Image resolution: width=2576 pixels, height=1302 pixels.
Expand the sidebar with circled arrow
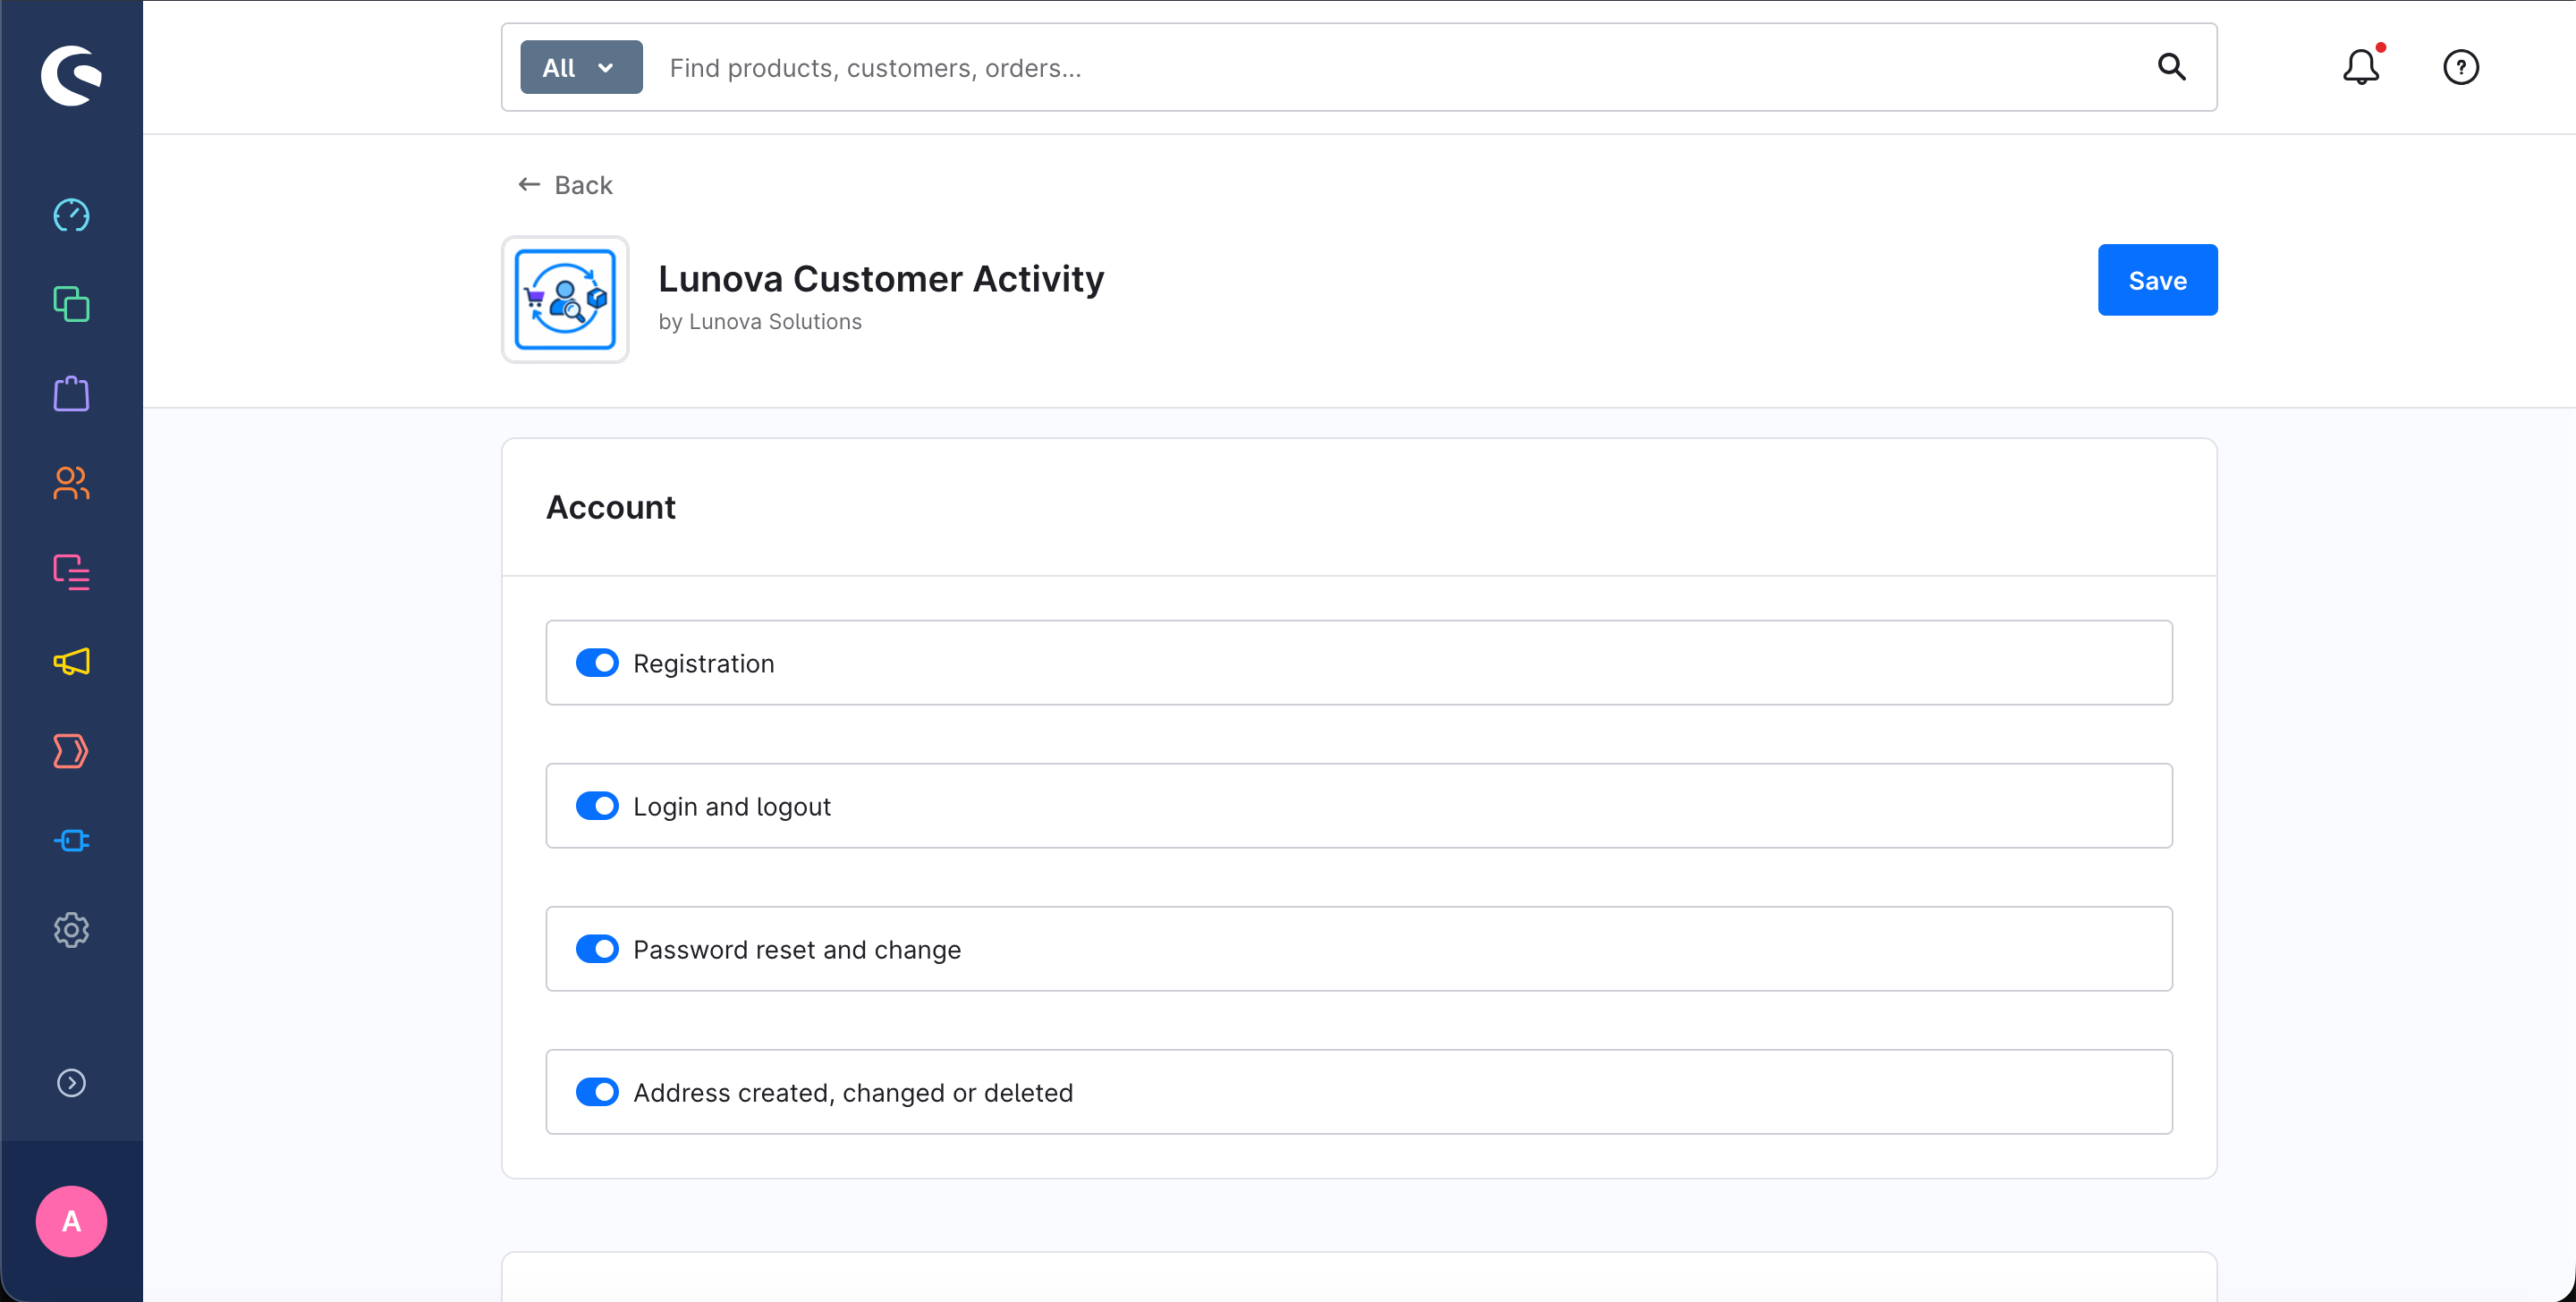point(71,1083)
